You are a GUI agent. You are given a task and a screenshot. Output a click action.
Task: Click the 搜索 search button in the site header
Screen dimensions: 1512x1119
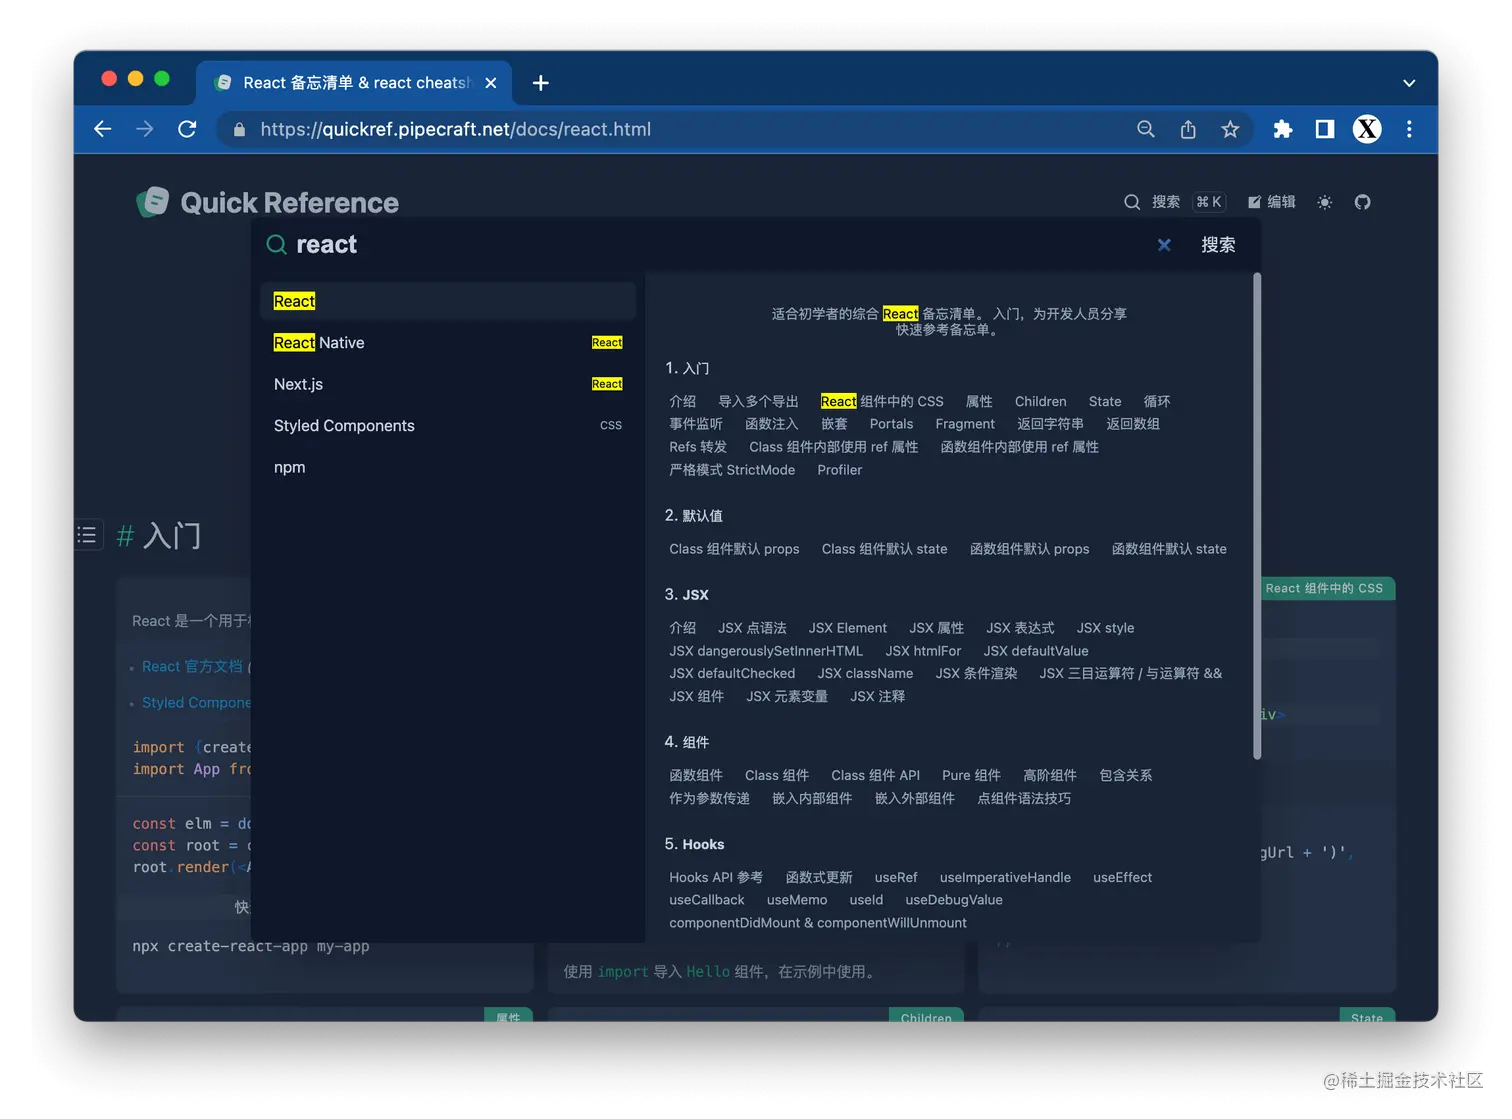coord(1166,202)
